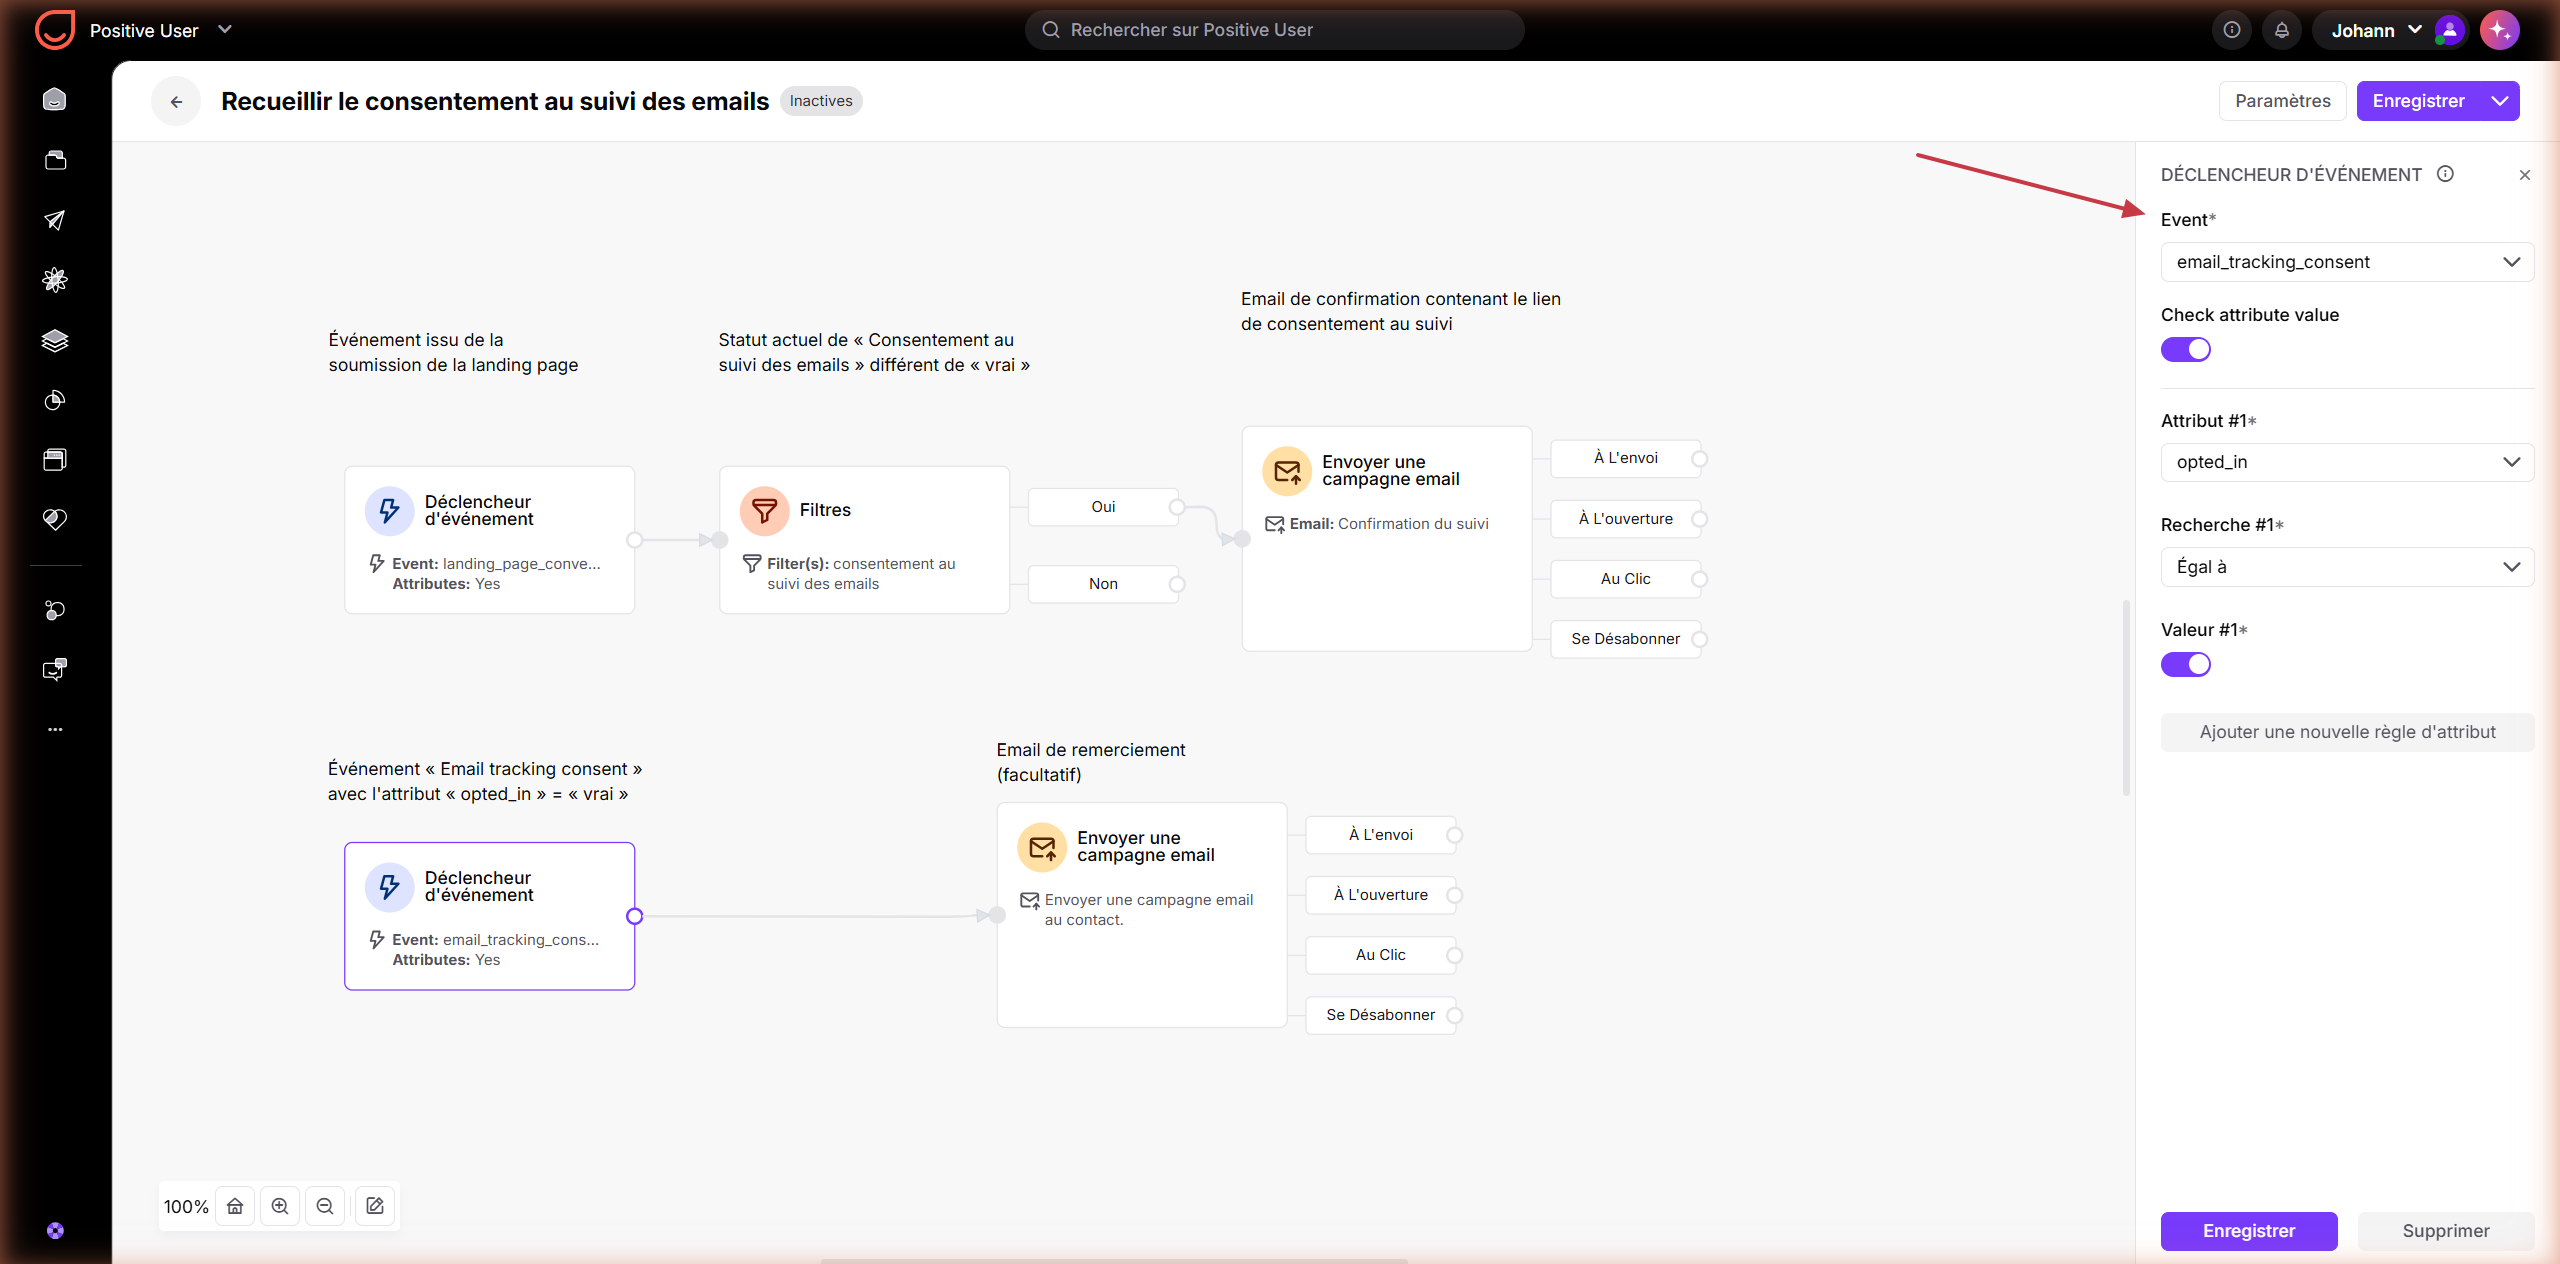2560x1264 pixels.
Task: Select the Filtres node
Action: (x=864, y=540)
